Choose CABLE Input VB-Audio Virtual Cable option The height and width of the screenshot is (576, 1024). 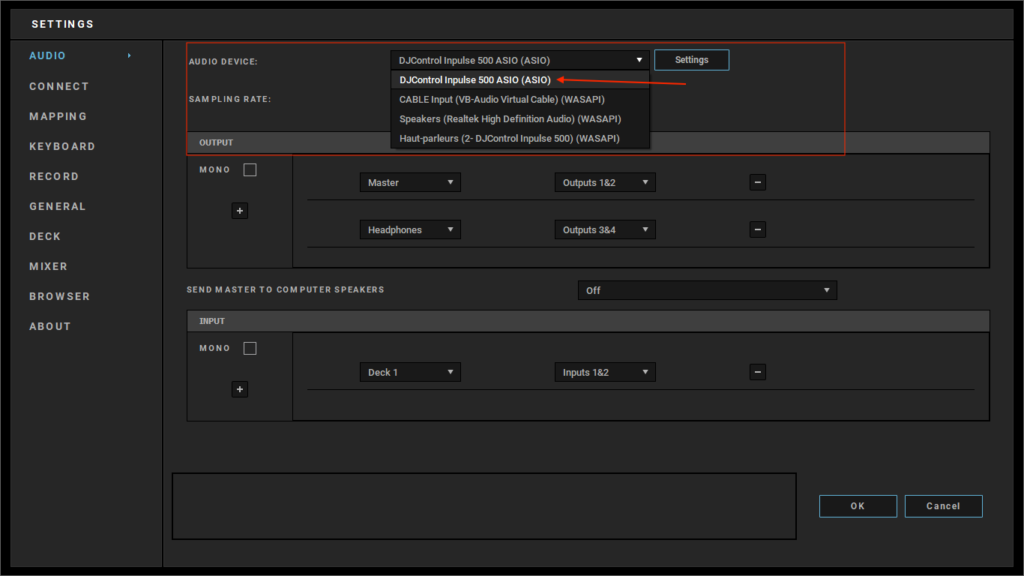502,99
